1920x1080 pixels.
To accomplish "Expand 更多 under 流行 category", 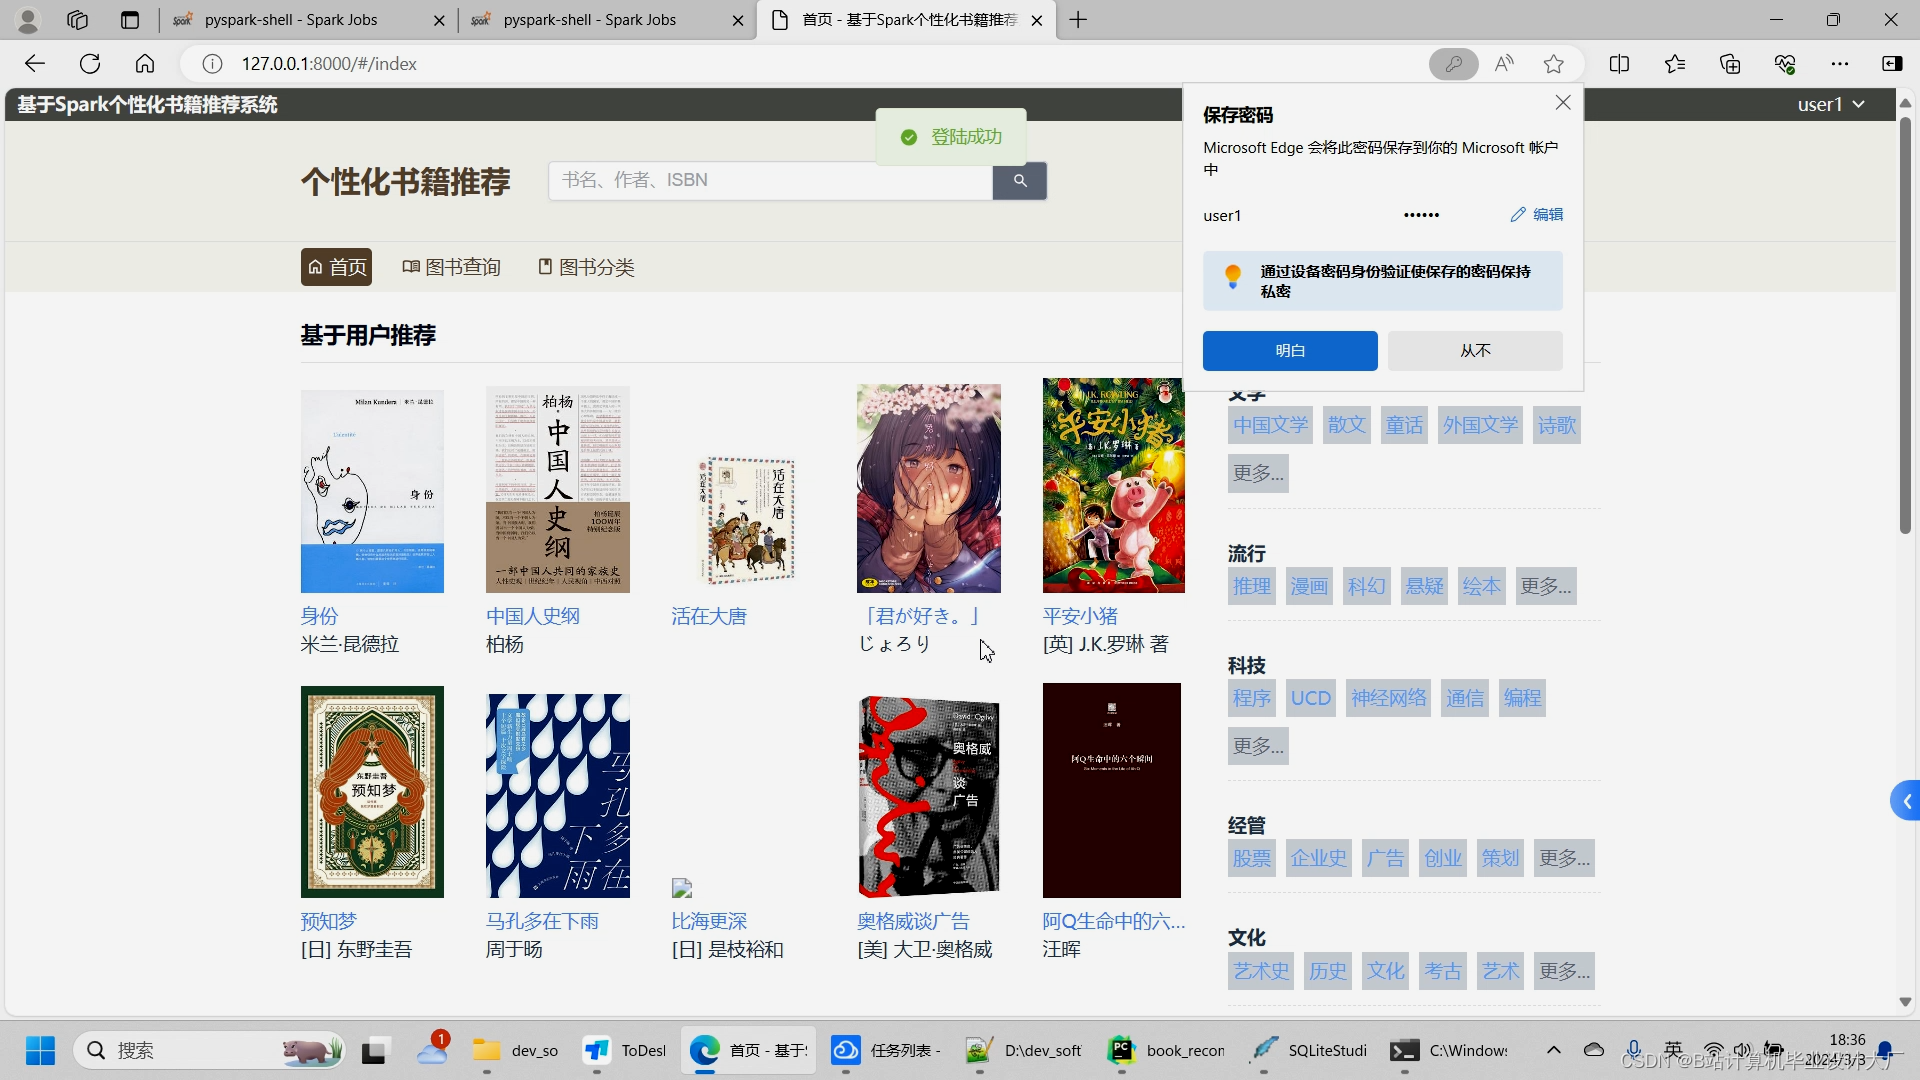I will [x=1546, y=586].
